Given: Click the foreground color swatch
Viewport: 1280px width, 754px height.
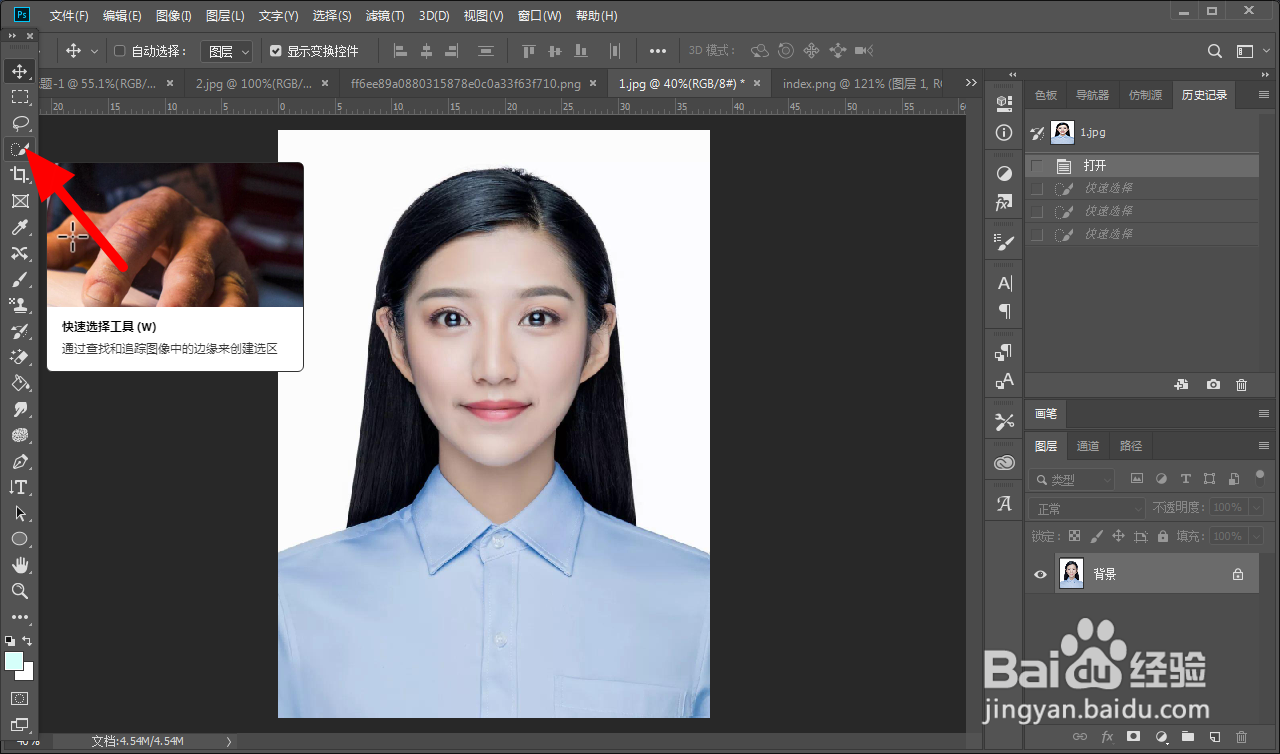Looking at the screenshot, I should point(14,662).
